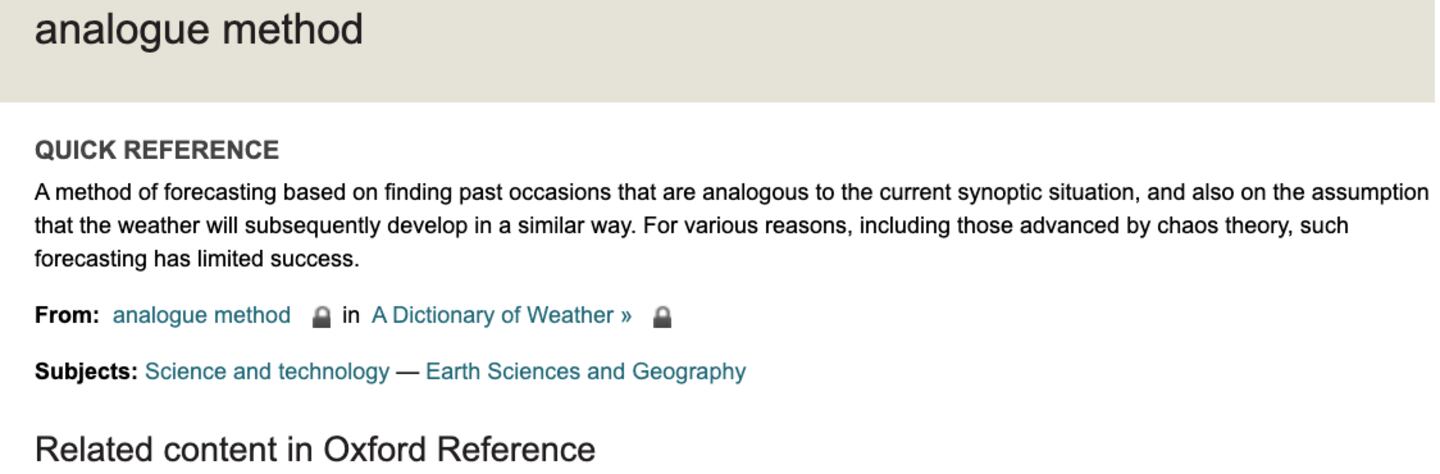The height and width of the screenshot is (474, 1440).
Task: Click the bold Subjects: label
Action: click(x=86, y=372)
